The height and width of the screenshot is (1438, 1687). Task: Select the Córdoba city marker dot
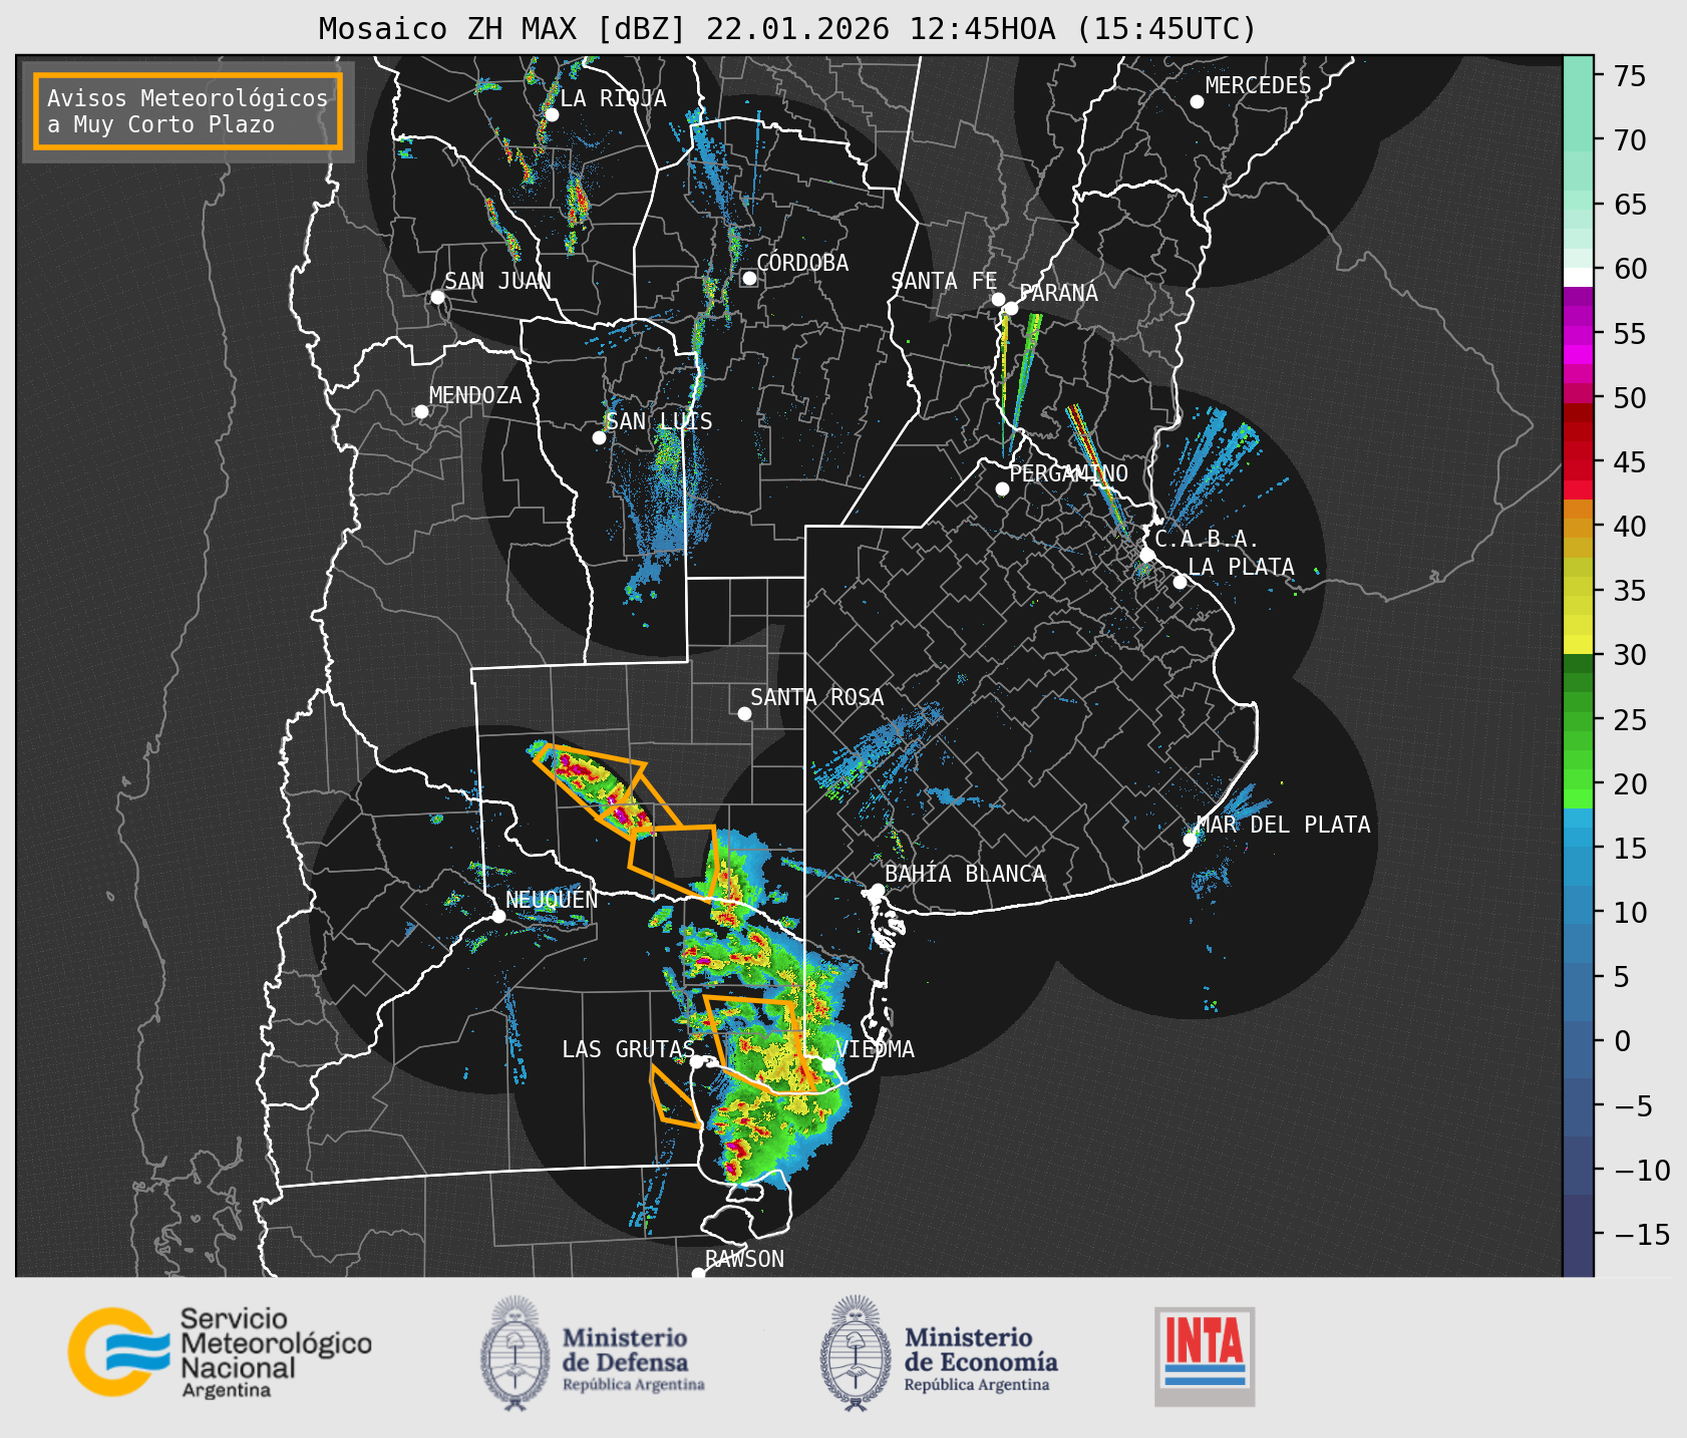pos(749,278)
